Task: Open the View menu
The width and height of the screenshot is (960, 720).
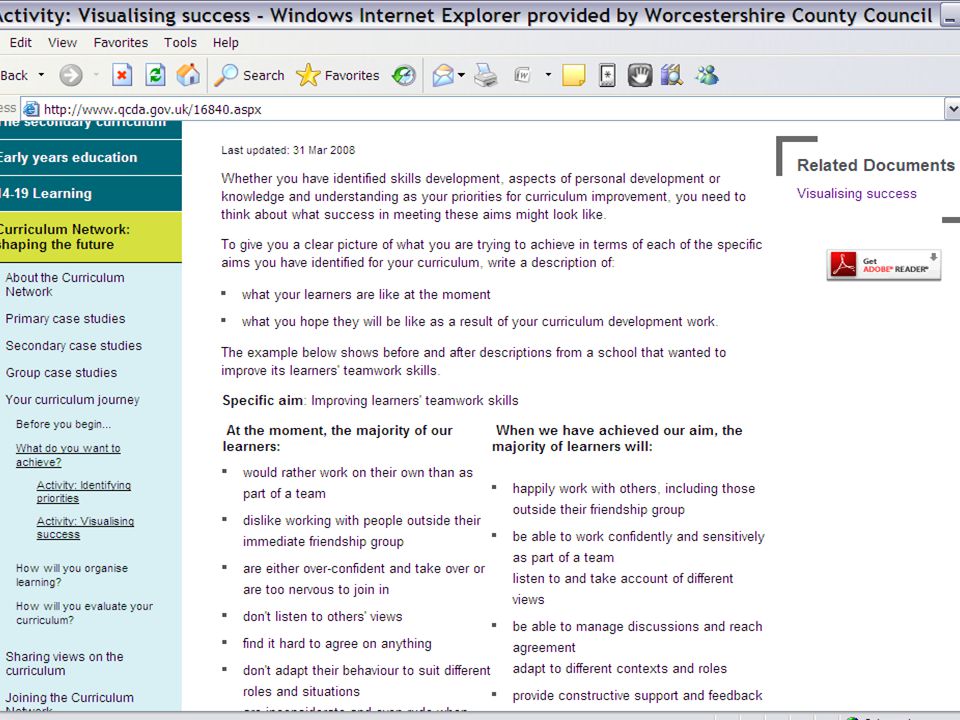Action: (x=62, y=42)
